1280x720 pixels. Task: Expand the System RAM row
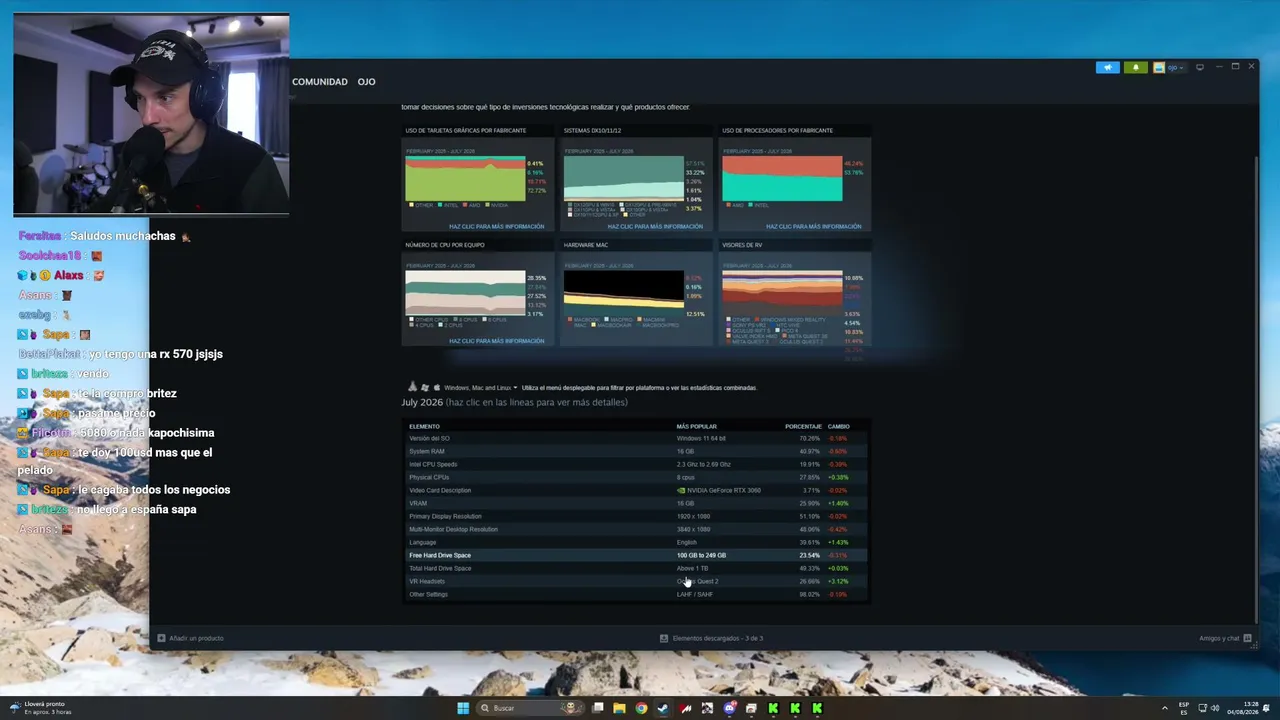tap(636, 451)
